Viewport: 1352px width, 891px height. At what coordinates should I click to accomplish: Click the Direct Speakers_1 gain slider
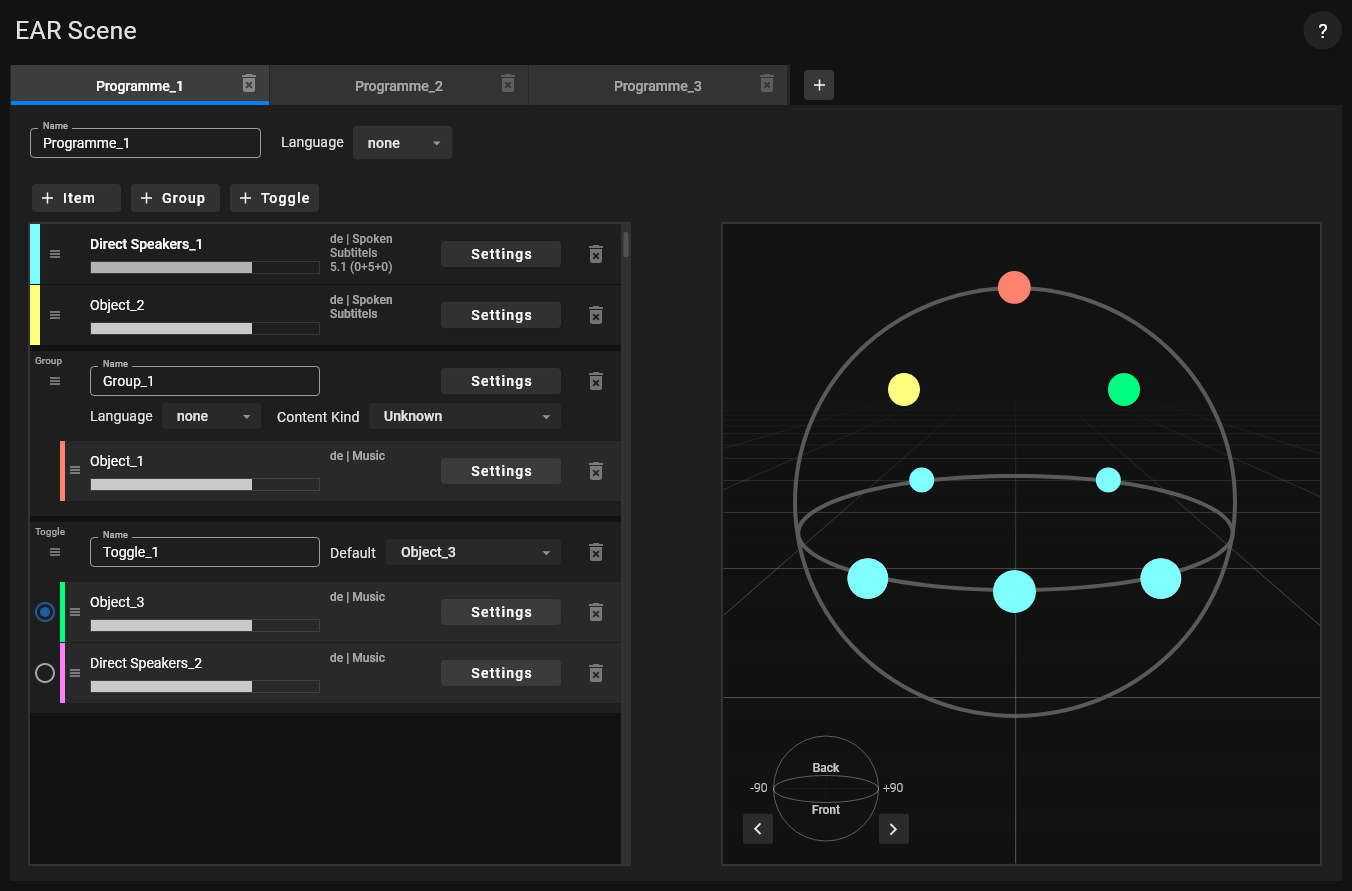point(204,268)
